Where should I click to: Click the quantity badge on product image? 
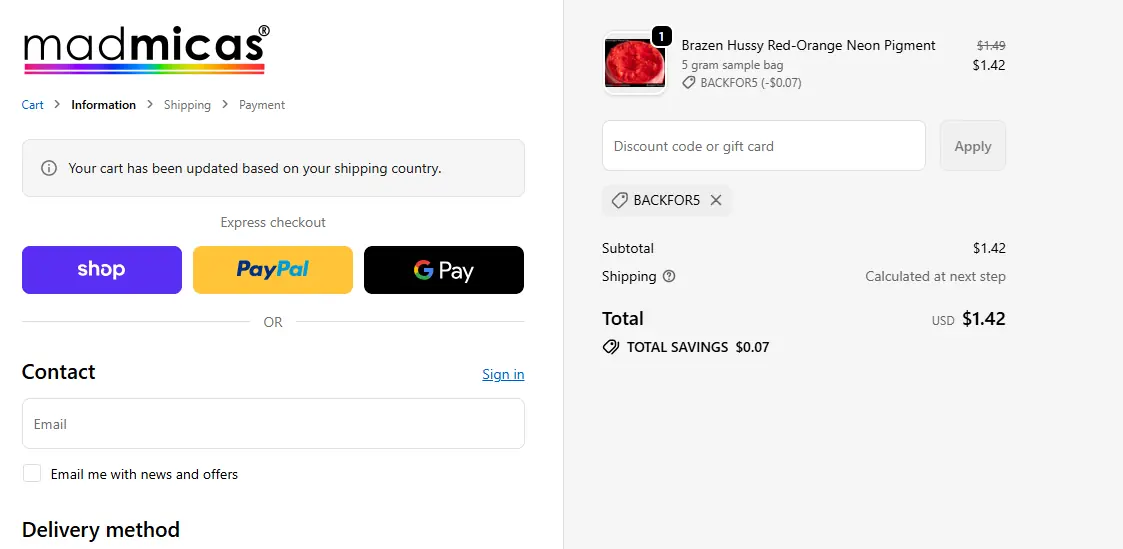click(660, 36)
